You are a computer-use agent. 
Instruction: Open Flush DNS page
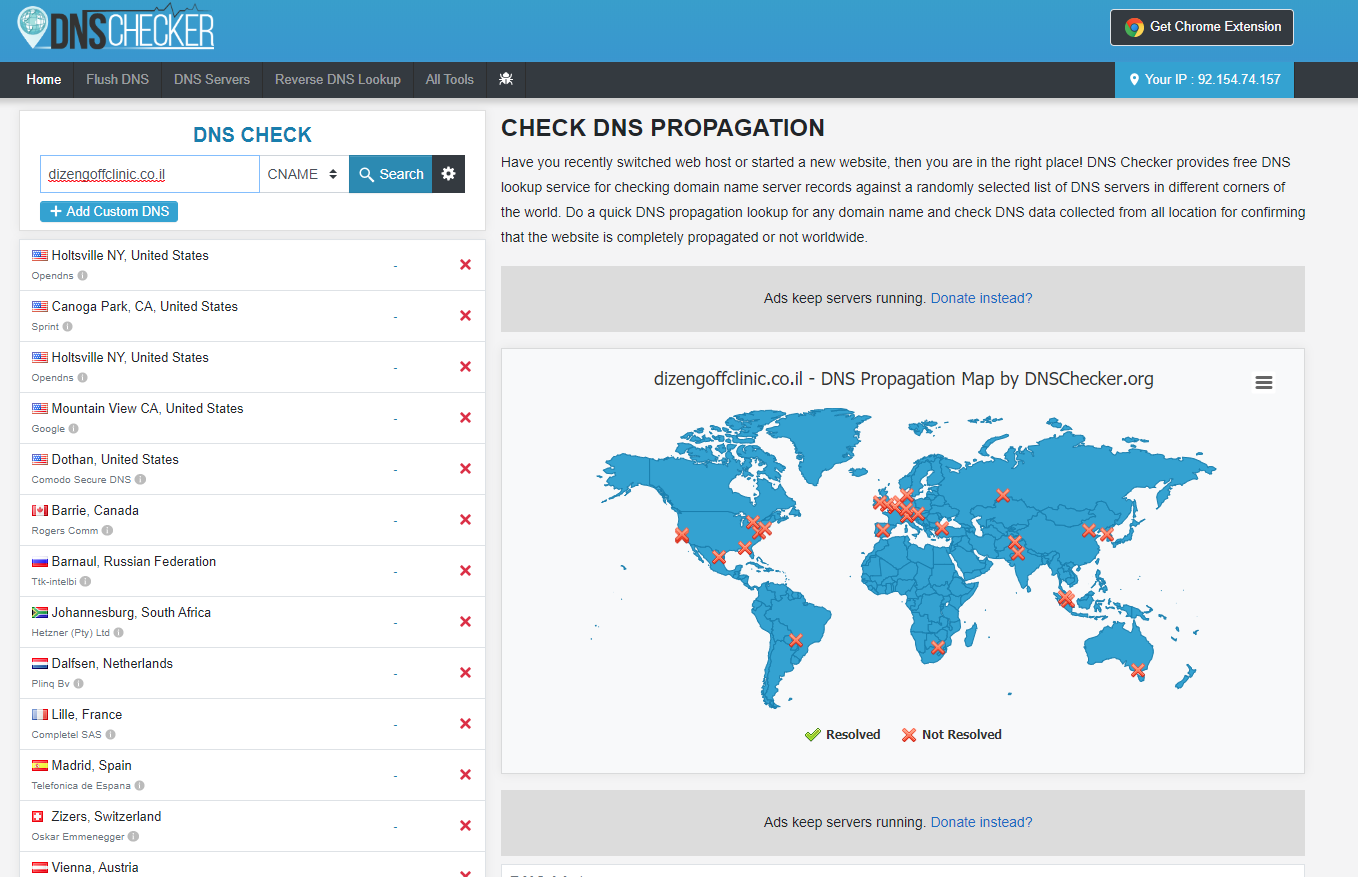[117, 79]
